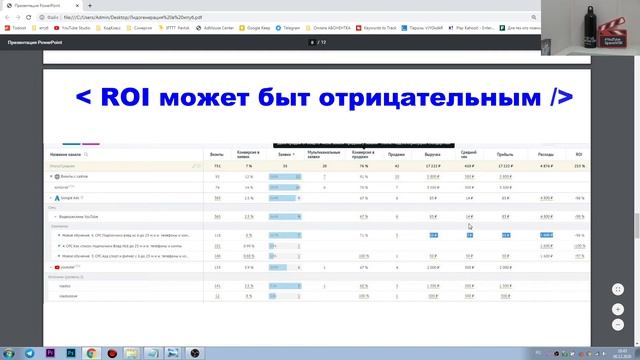Collapse the Google Ads row
Image resolution: width=640 pixels, height=360 pixels.
pyautogui.click(x=51, y=198)
